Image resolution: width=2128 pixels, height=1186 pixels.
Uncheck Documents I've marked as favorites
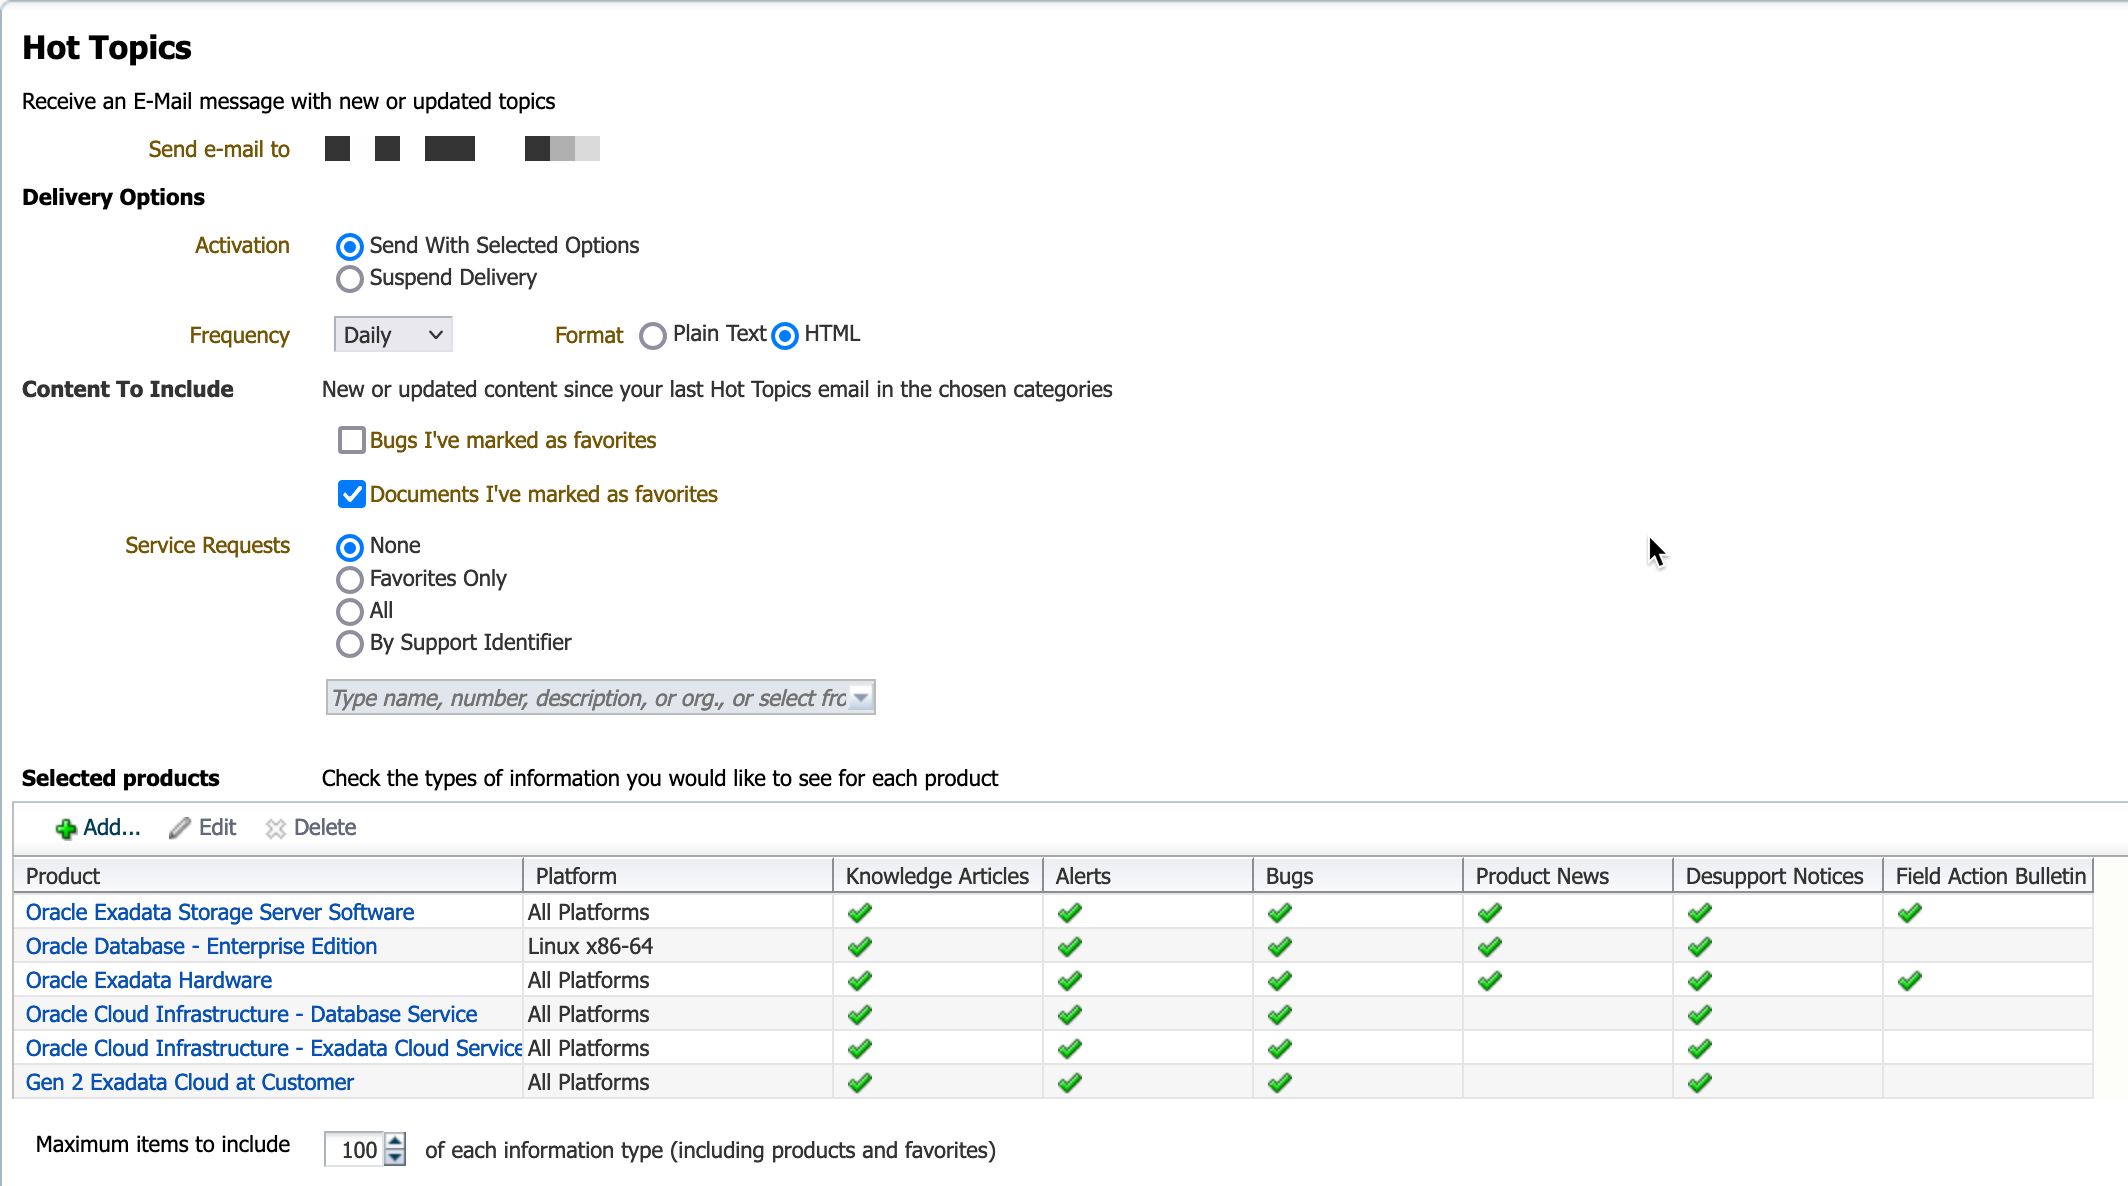coord(351,494)
